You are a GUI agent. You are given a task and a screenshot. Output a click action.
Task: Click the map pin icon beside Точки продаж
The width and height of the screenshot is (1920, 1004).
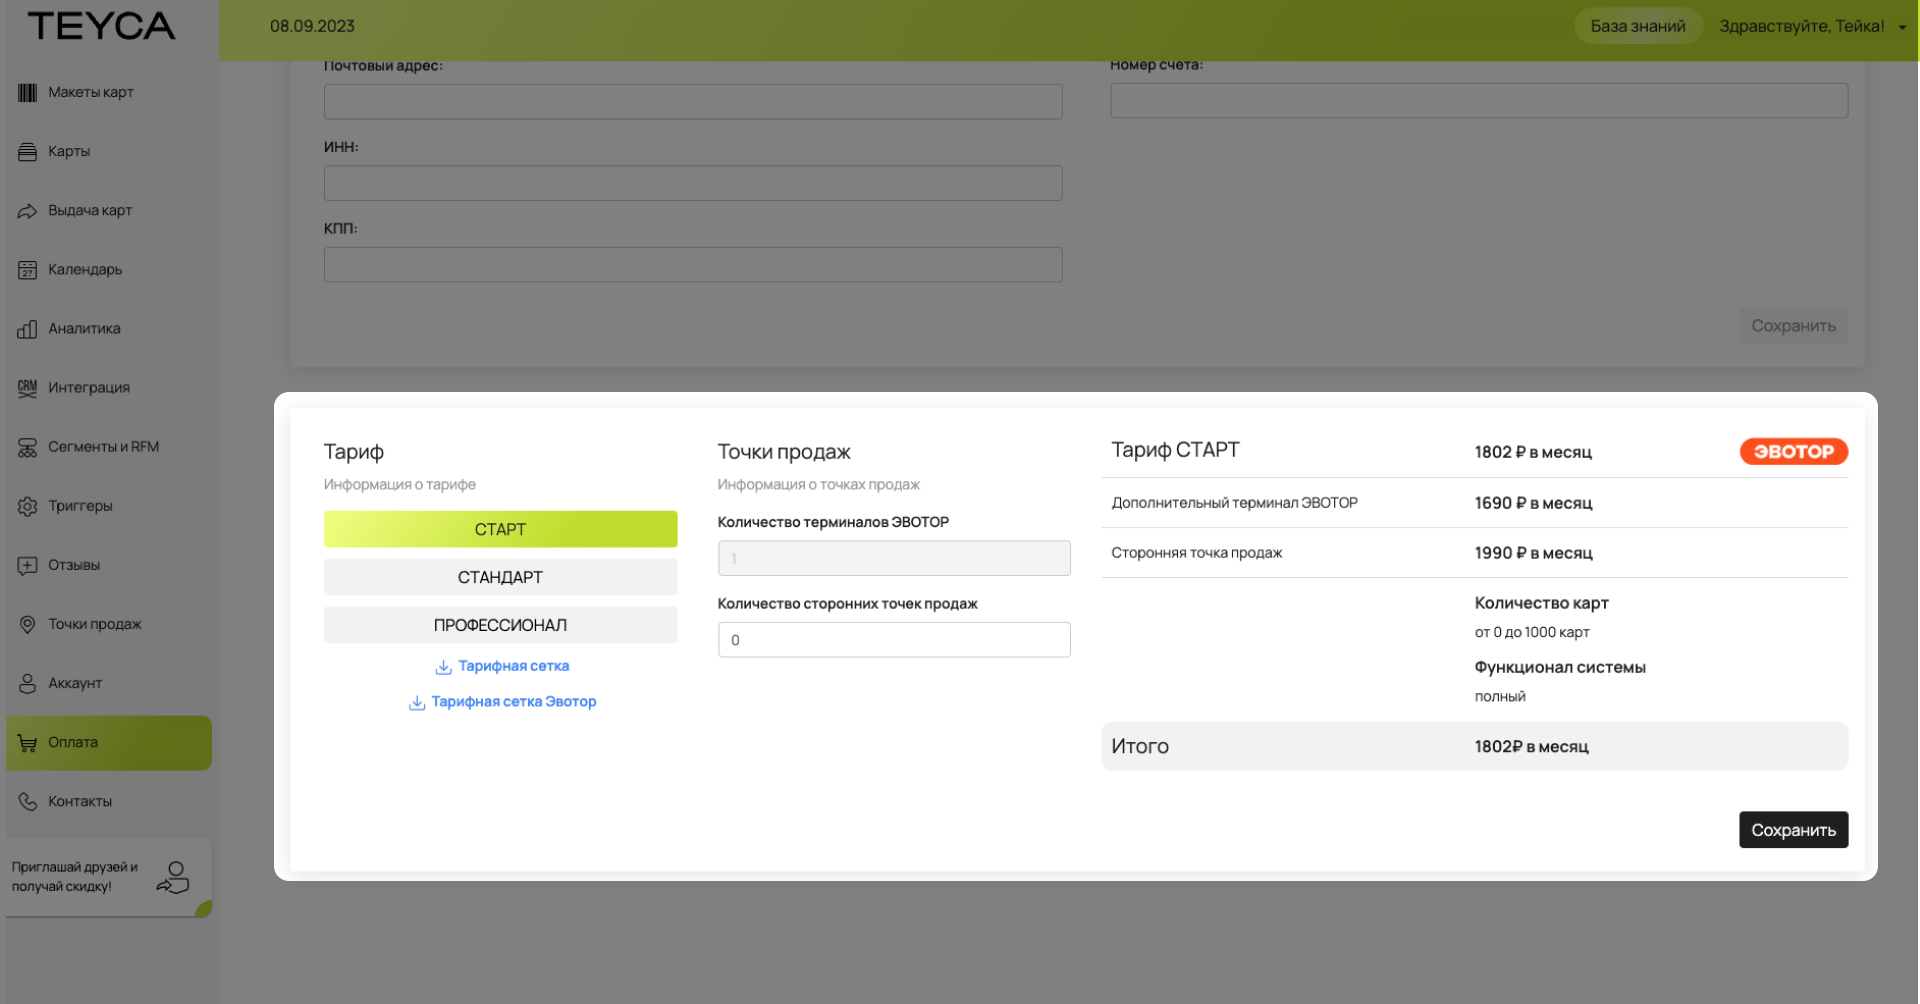[x=27, y=624]
